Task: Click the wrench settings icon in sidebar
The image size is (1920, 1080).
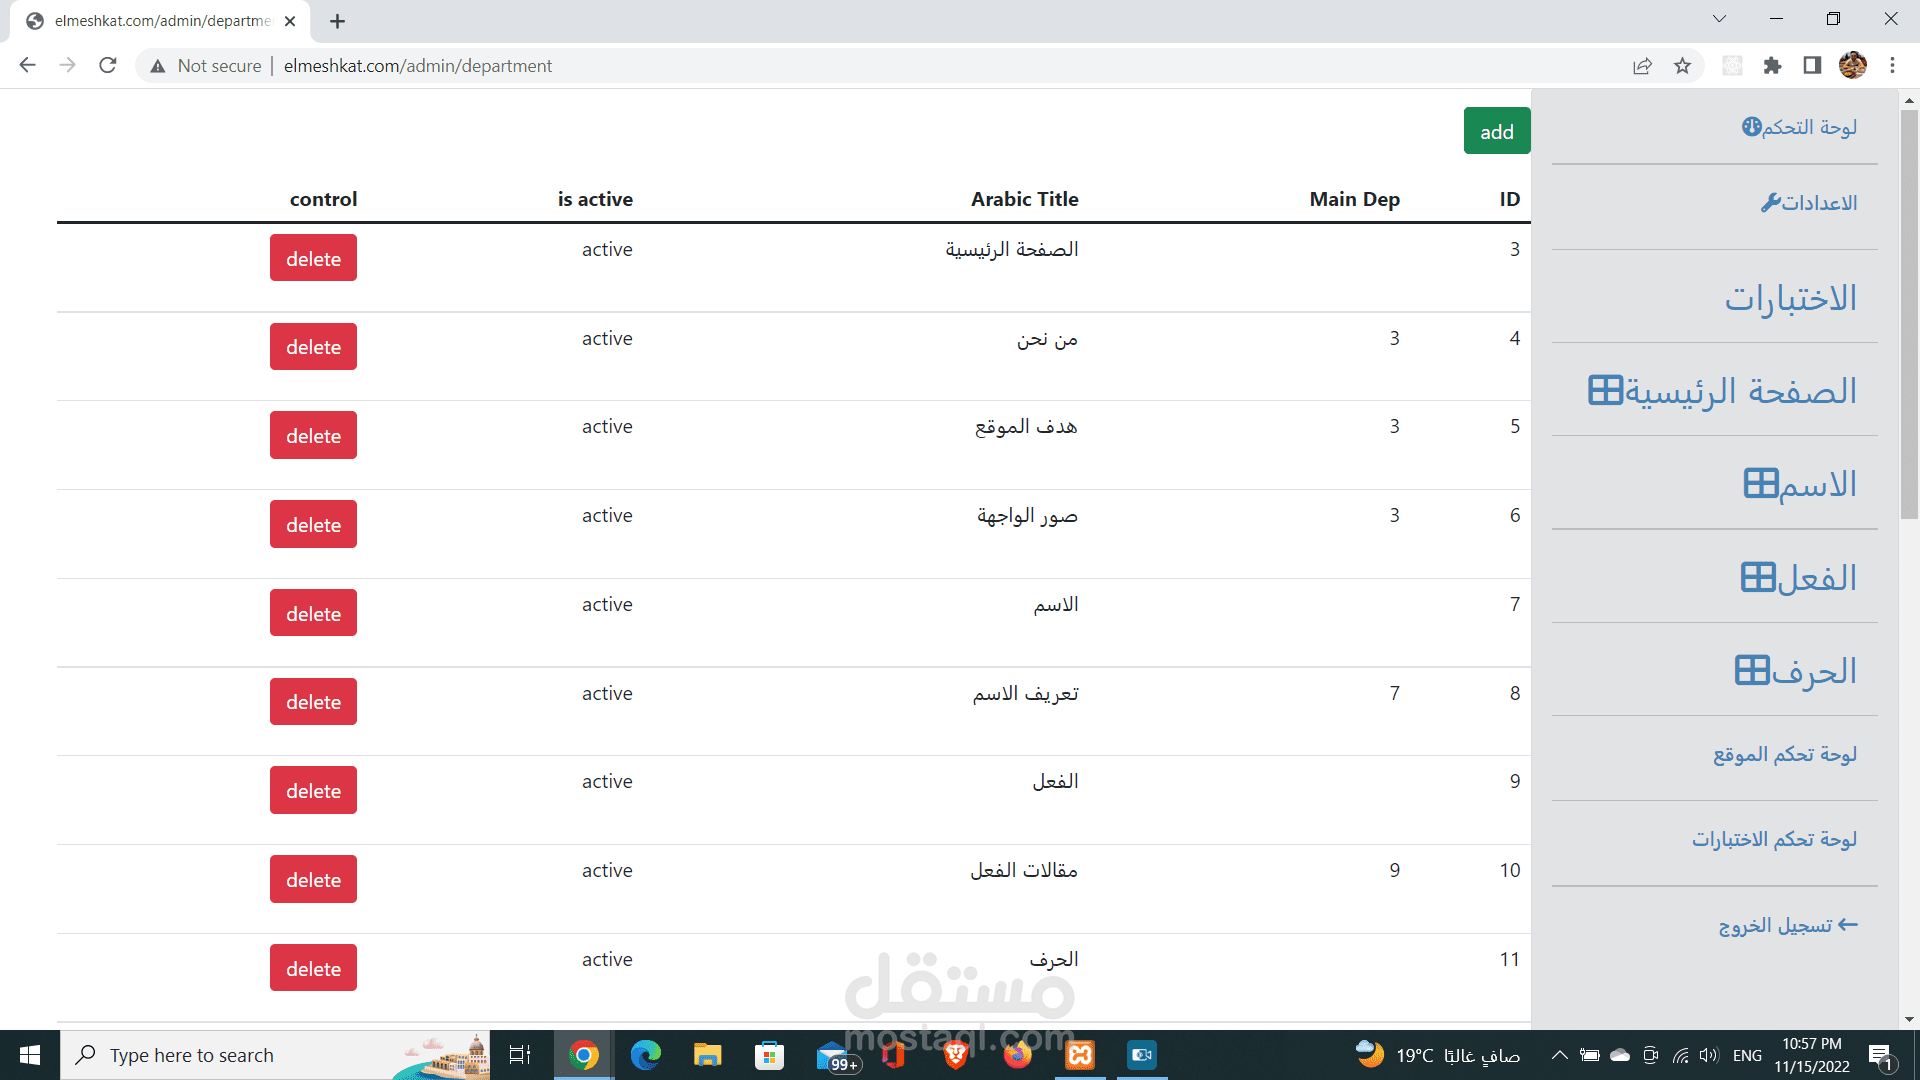Action: (1770, 203)
